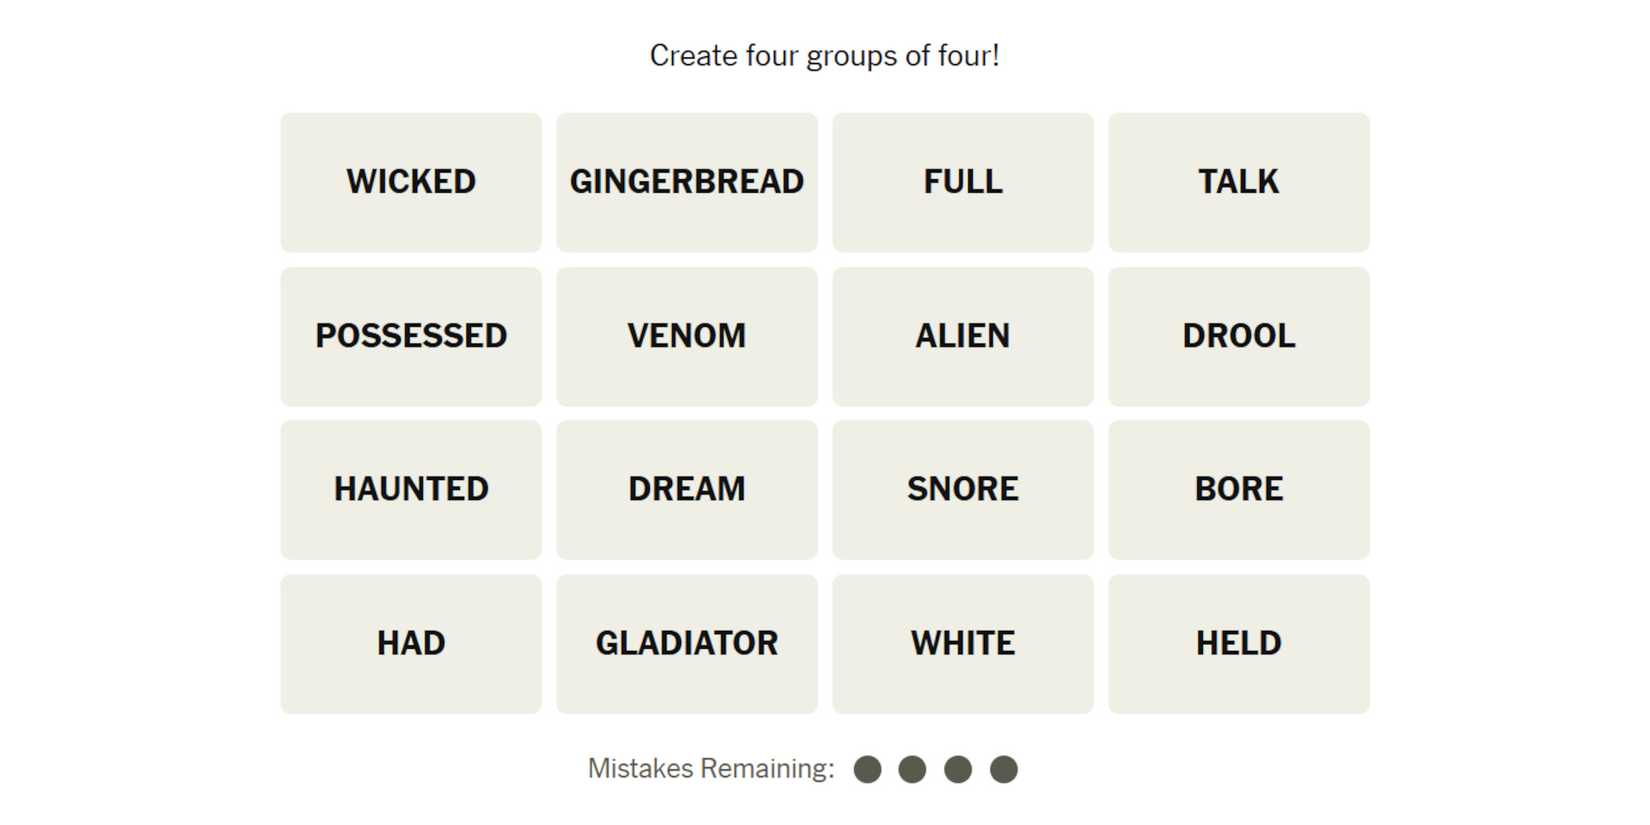Pick the DREAM word tile

687,490
